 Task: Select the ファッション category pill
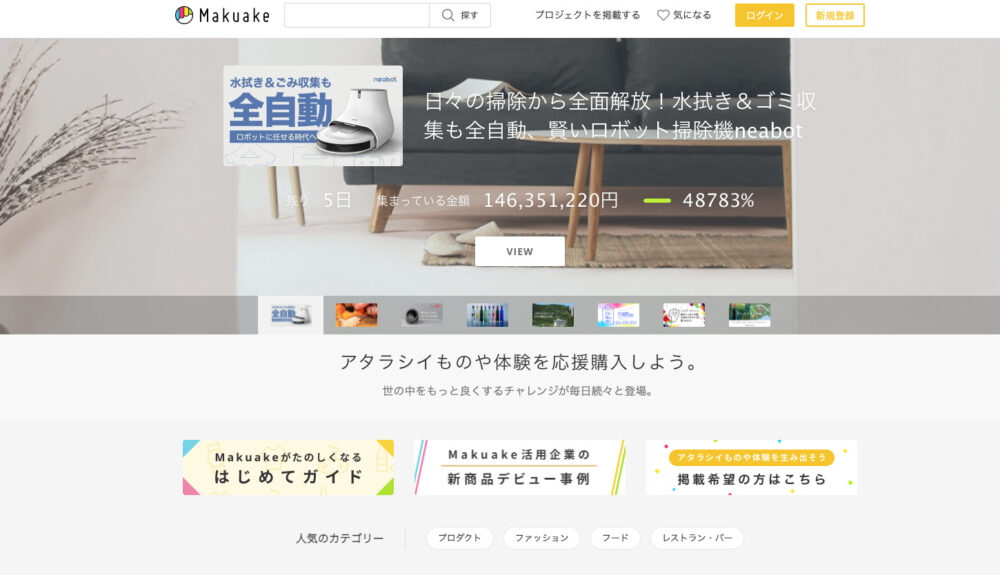(541, 538)
